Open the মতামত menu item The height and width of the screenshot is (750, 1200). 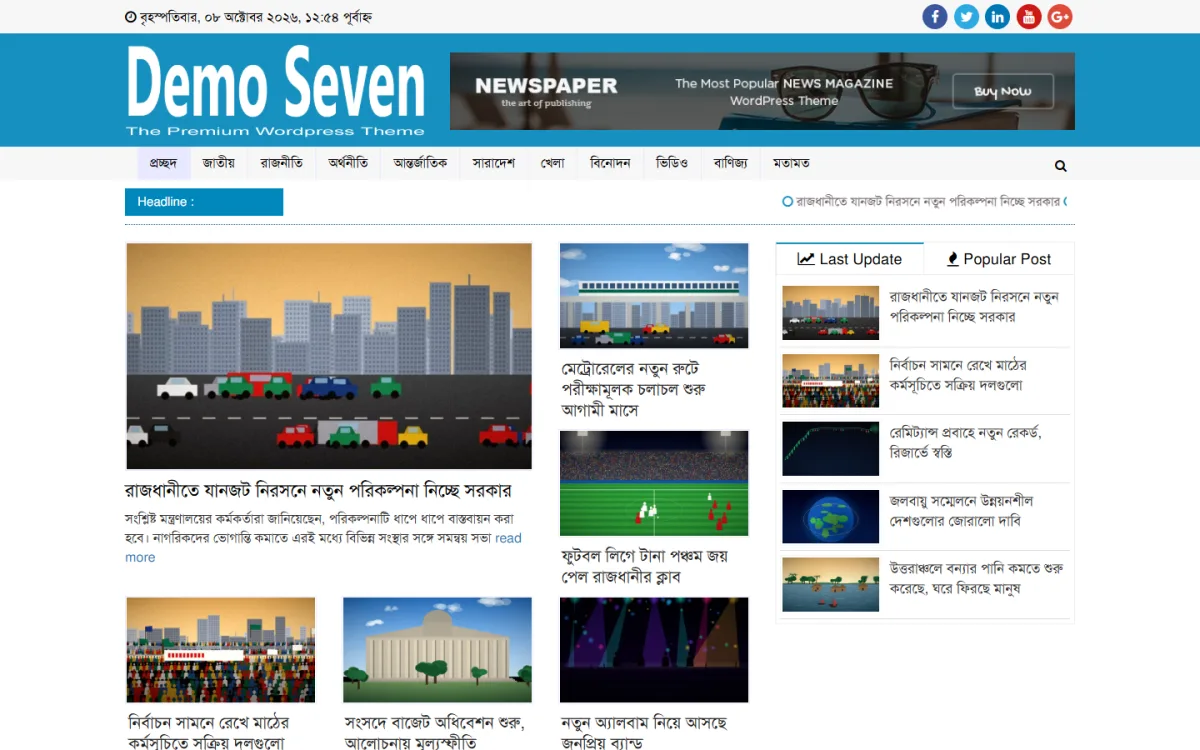click(791, 163)
